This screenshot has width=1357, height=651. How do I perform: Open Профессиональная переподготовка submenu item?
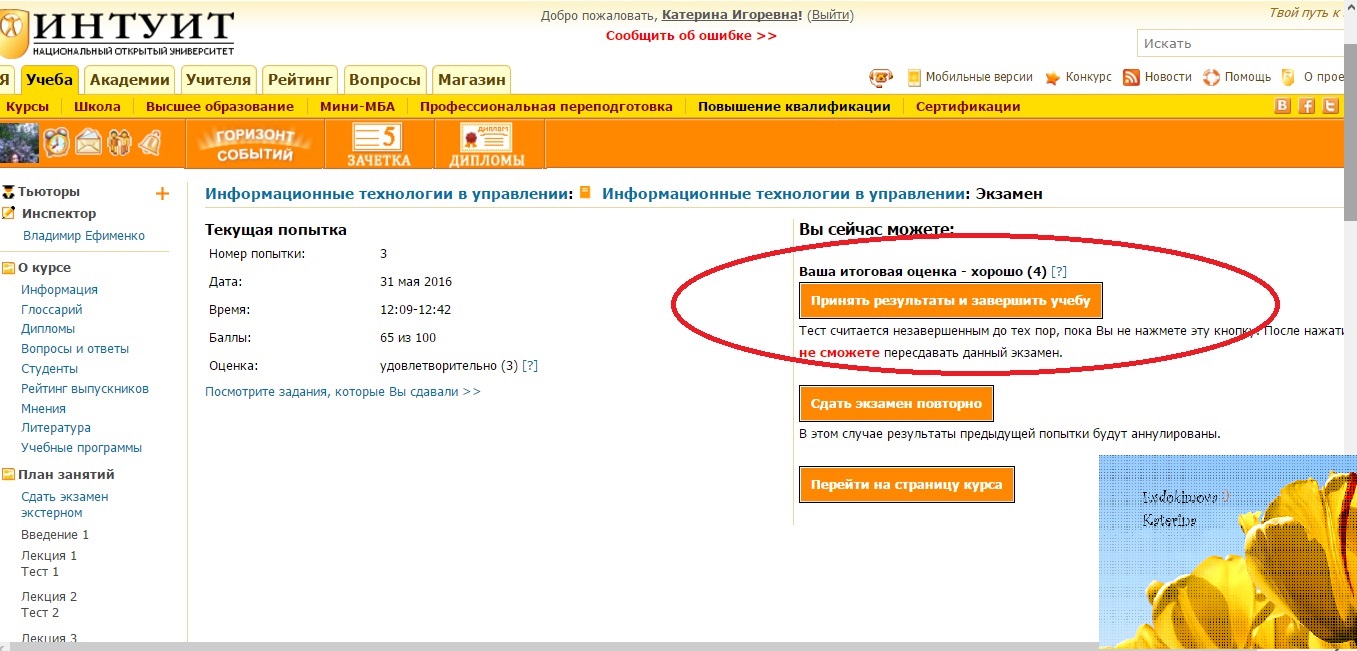pos(546,107)
